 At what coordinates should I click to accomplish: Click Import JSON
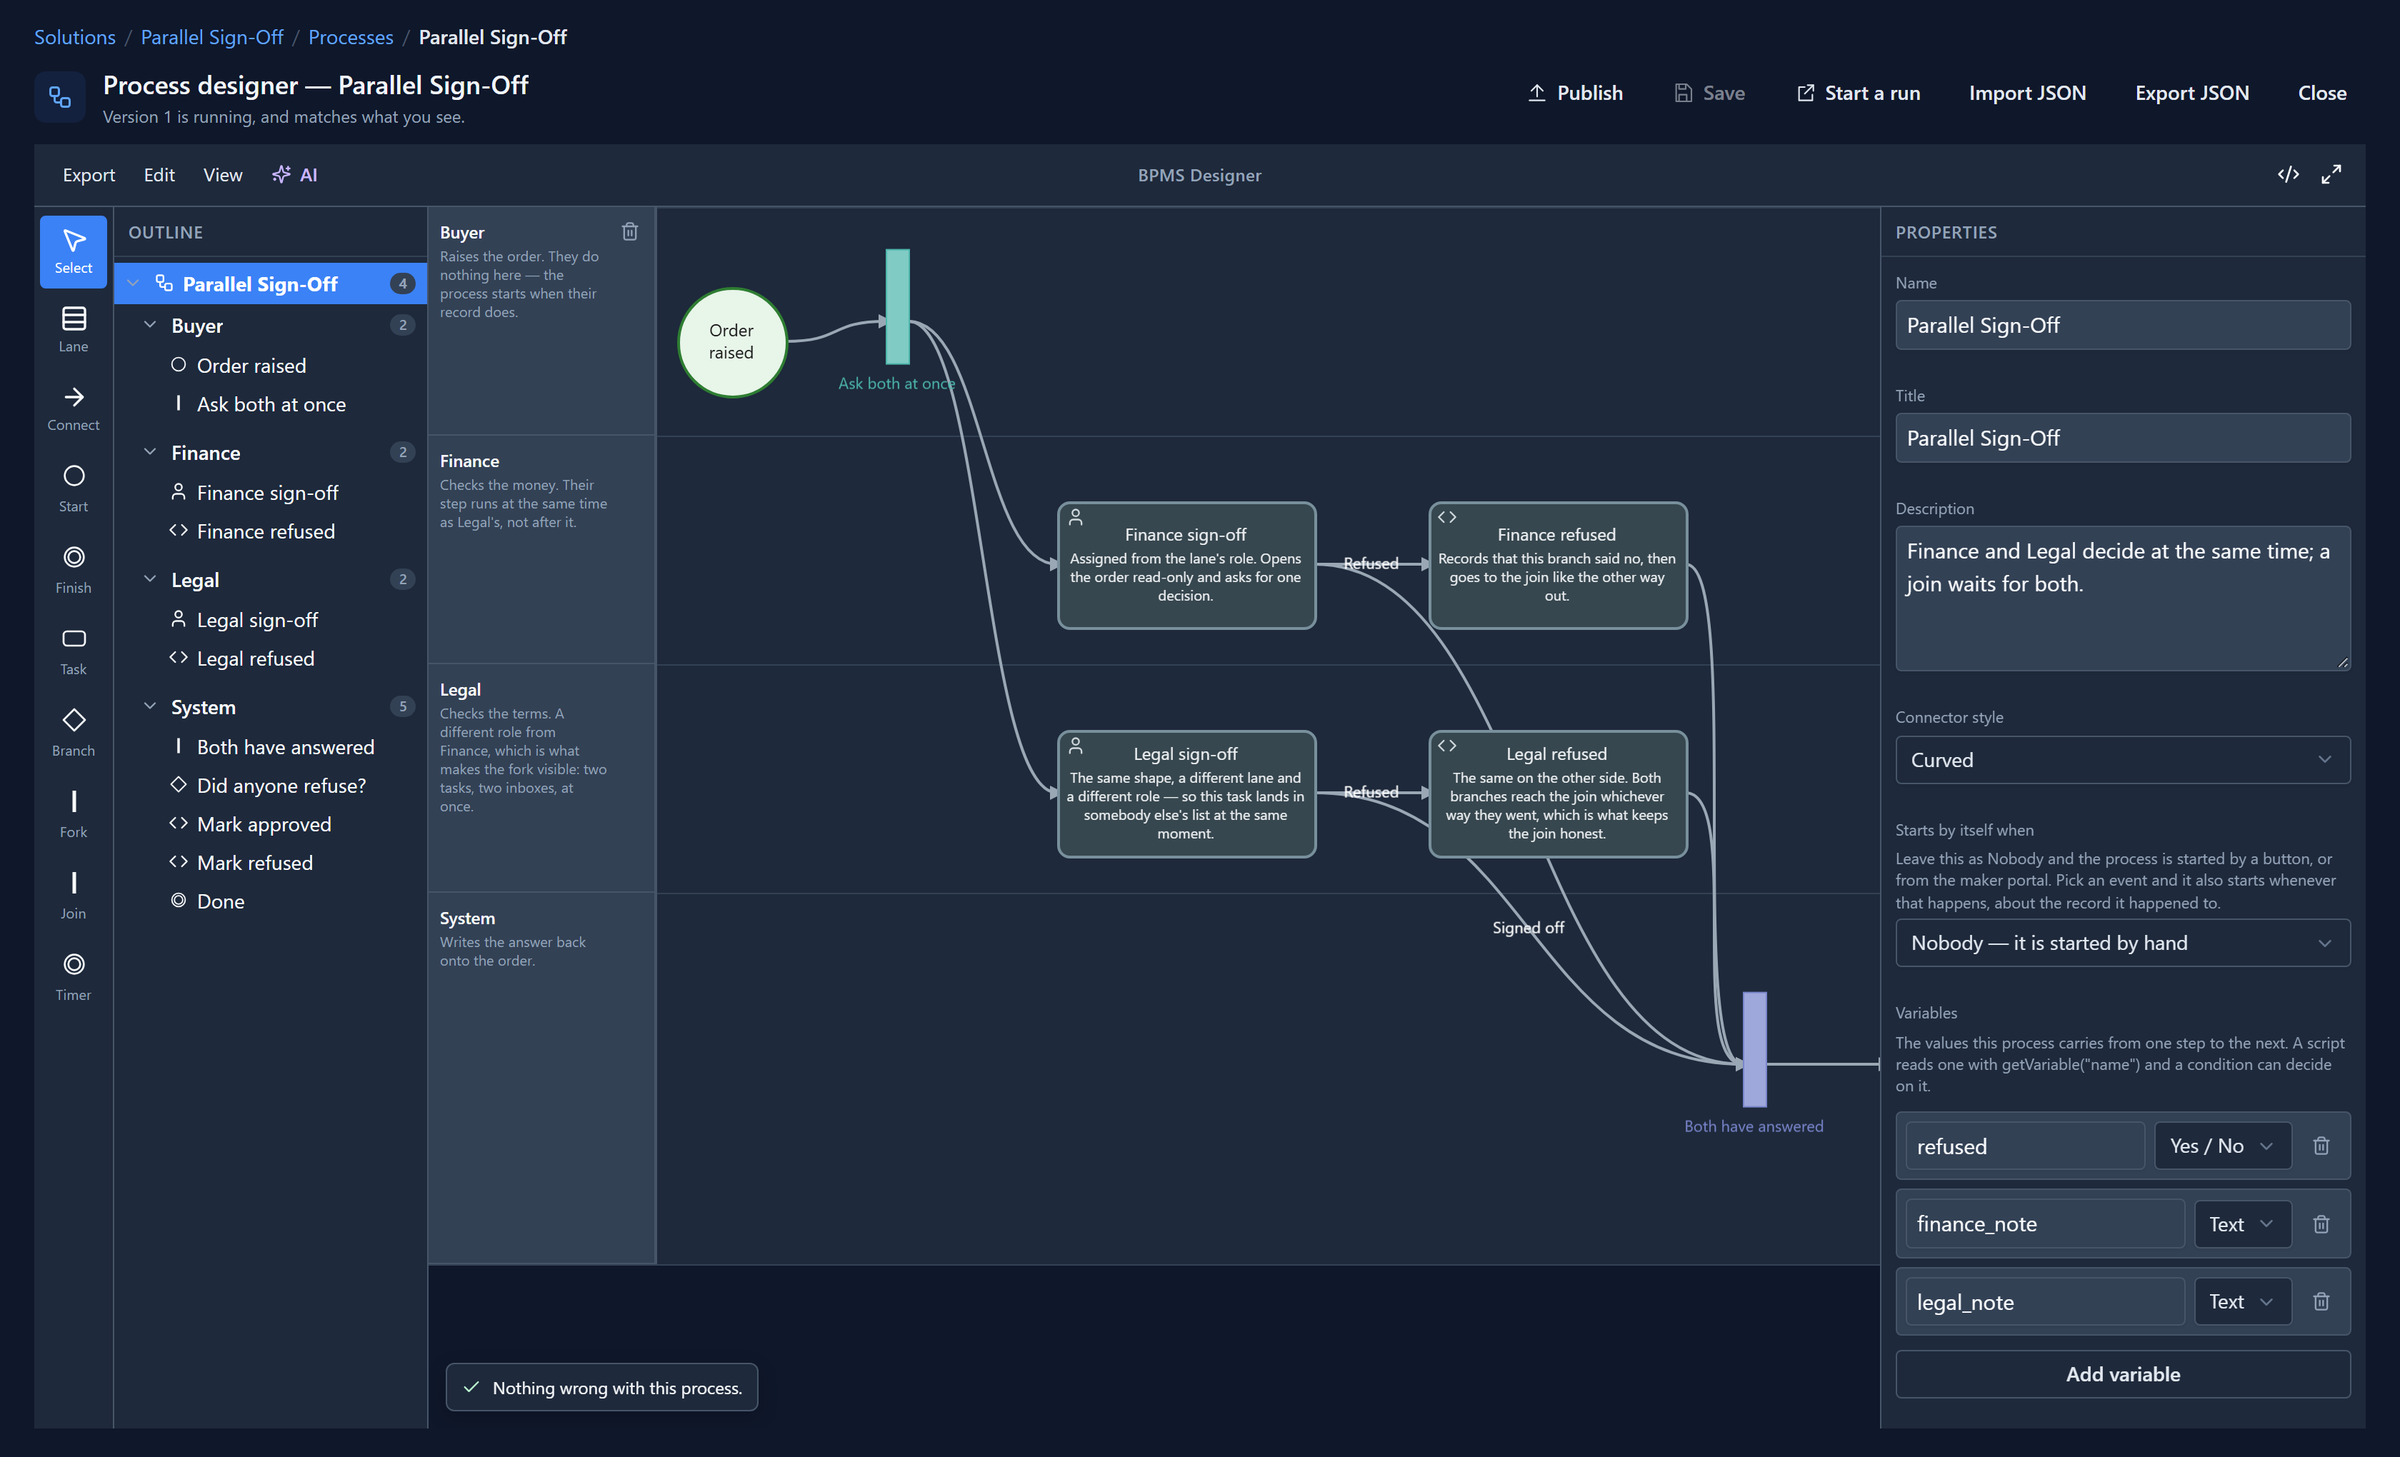pyautogui.click(x=2027, y=93)
